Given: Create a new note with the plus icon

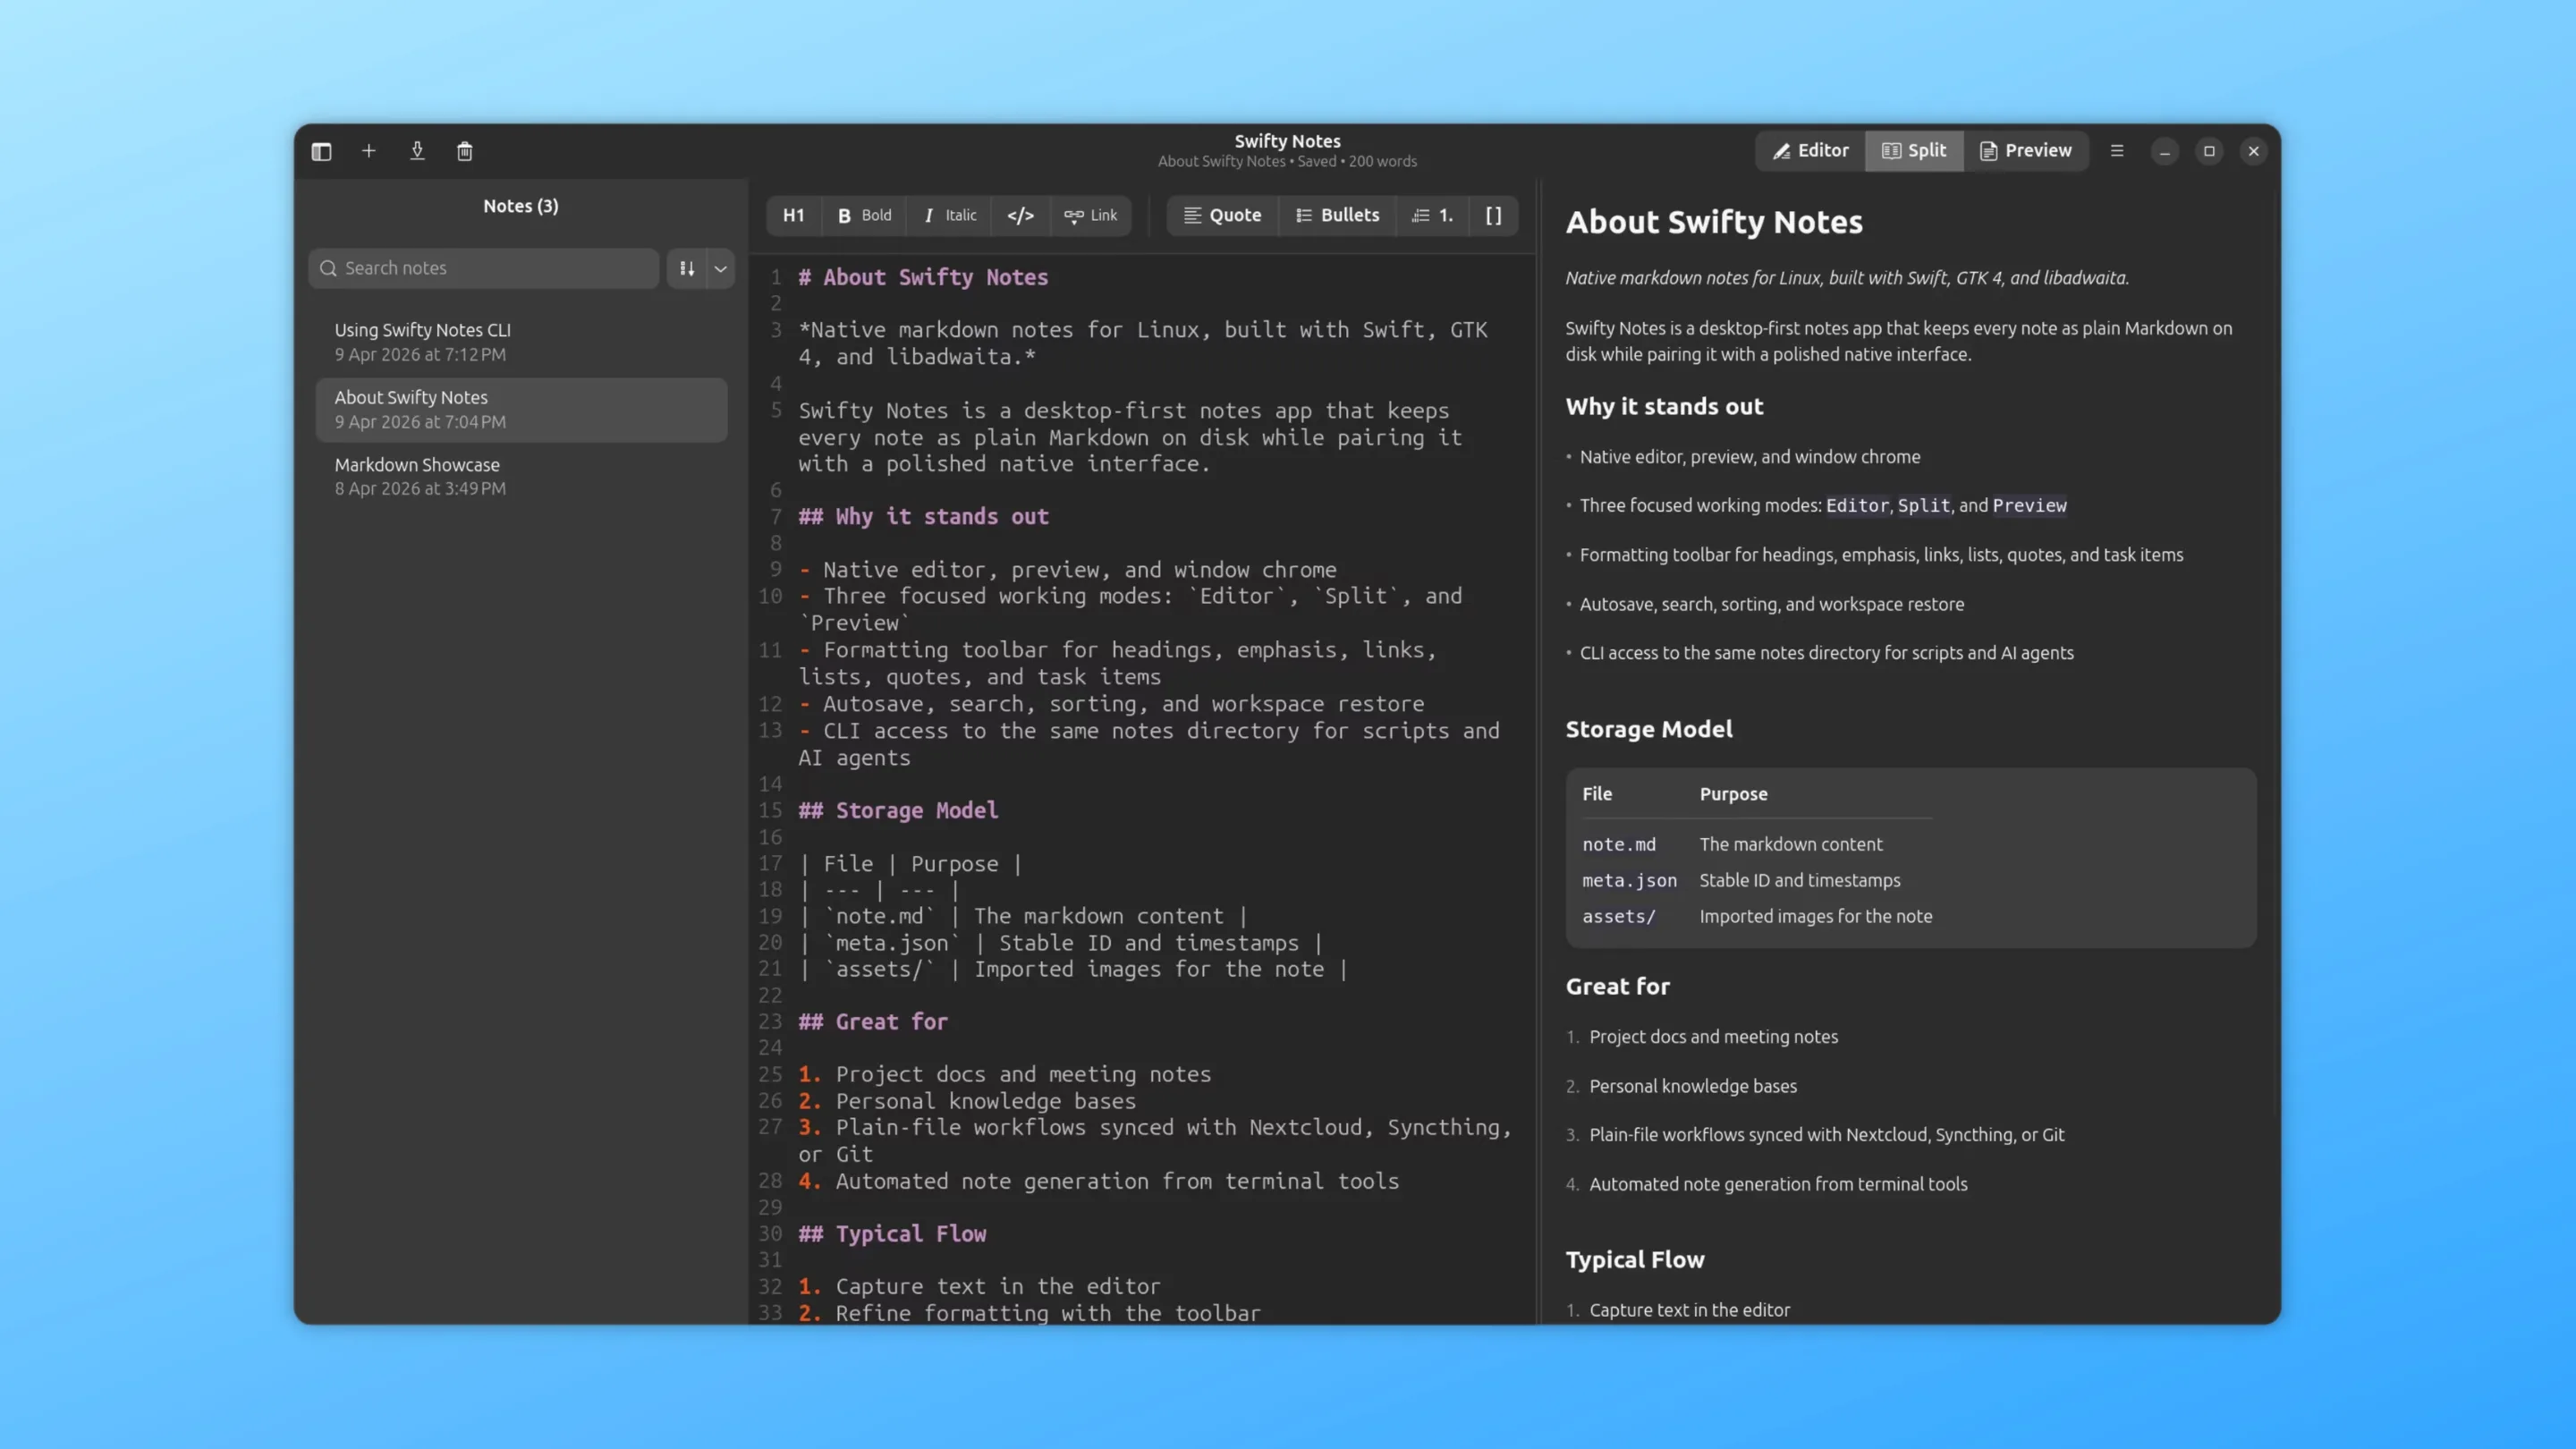Looking at the screenshot, I should point(369,151).
